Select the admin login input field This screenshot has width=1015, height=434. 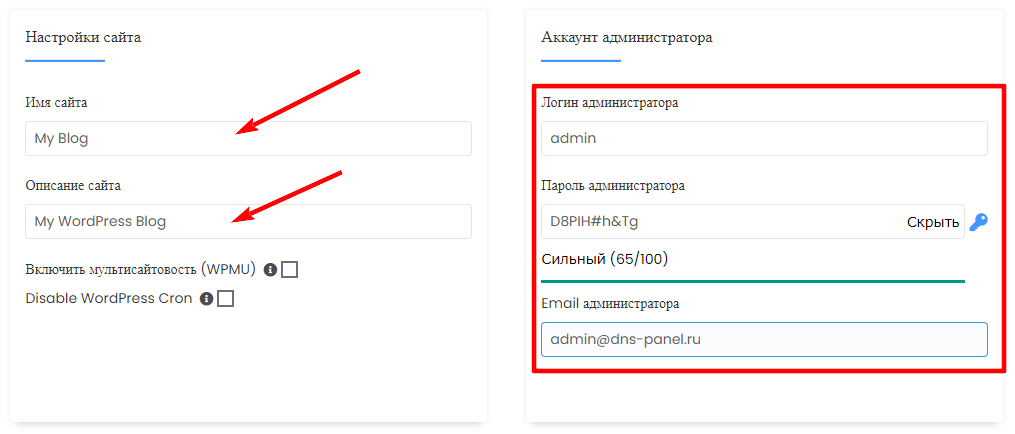(x=764, y=139)
